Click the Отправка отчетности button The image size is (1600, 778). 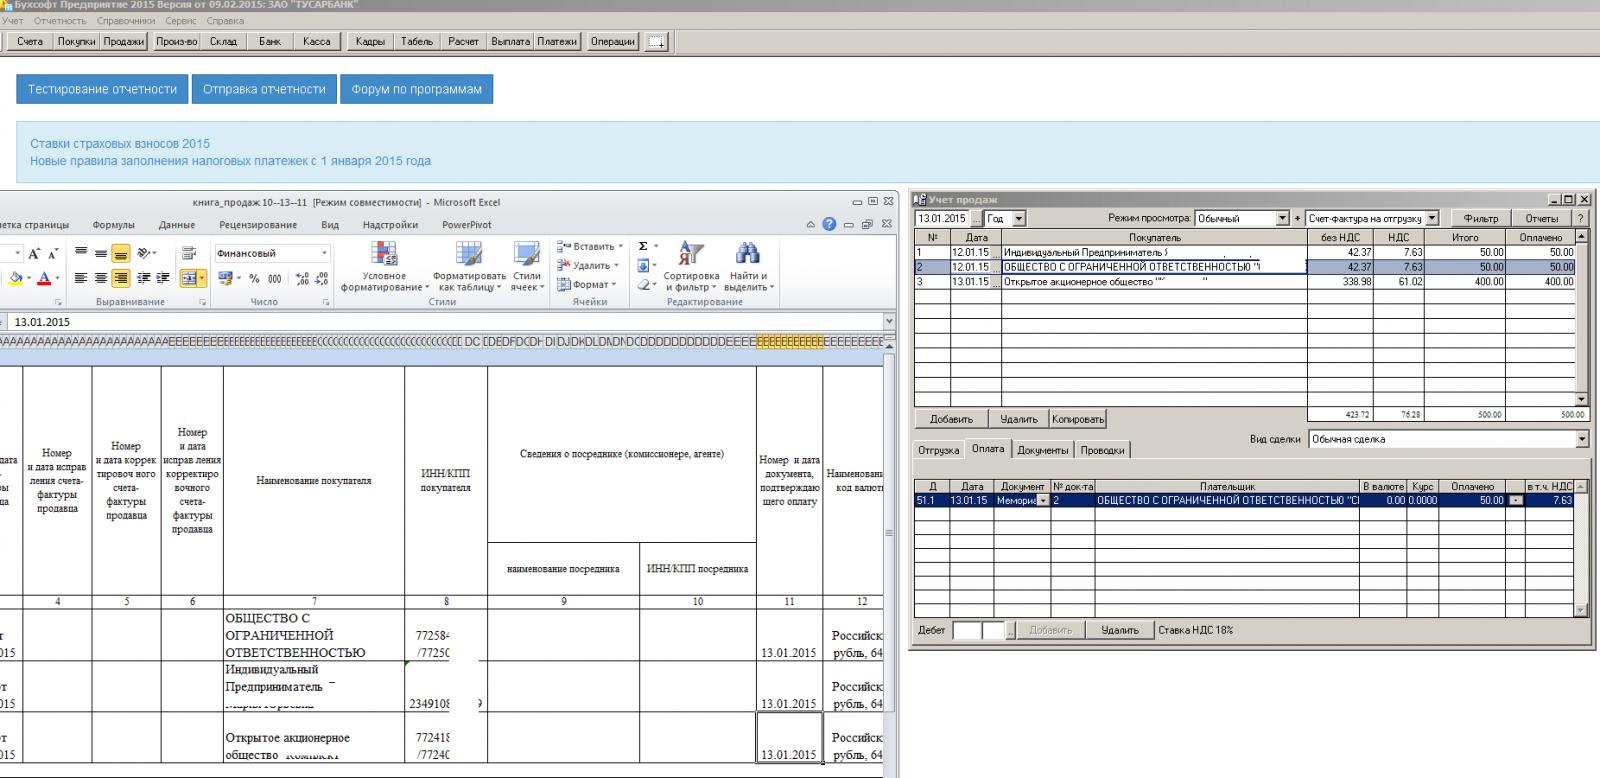(264, 89)
